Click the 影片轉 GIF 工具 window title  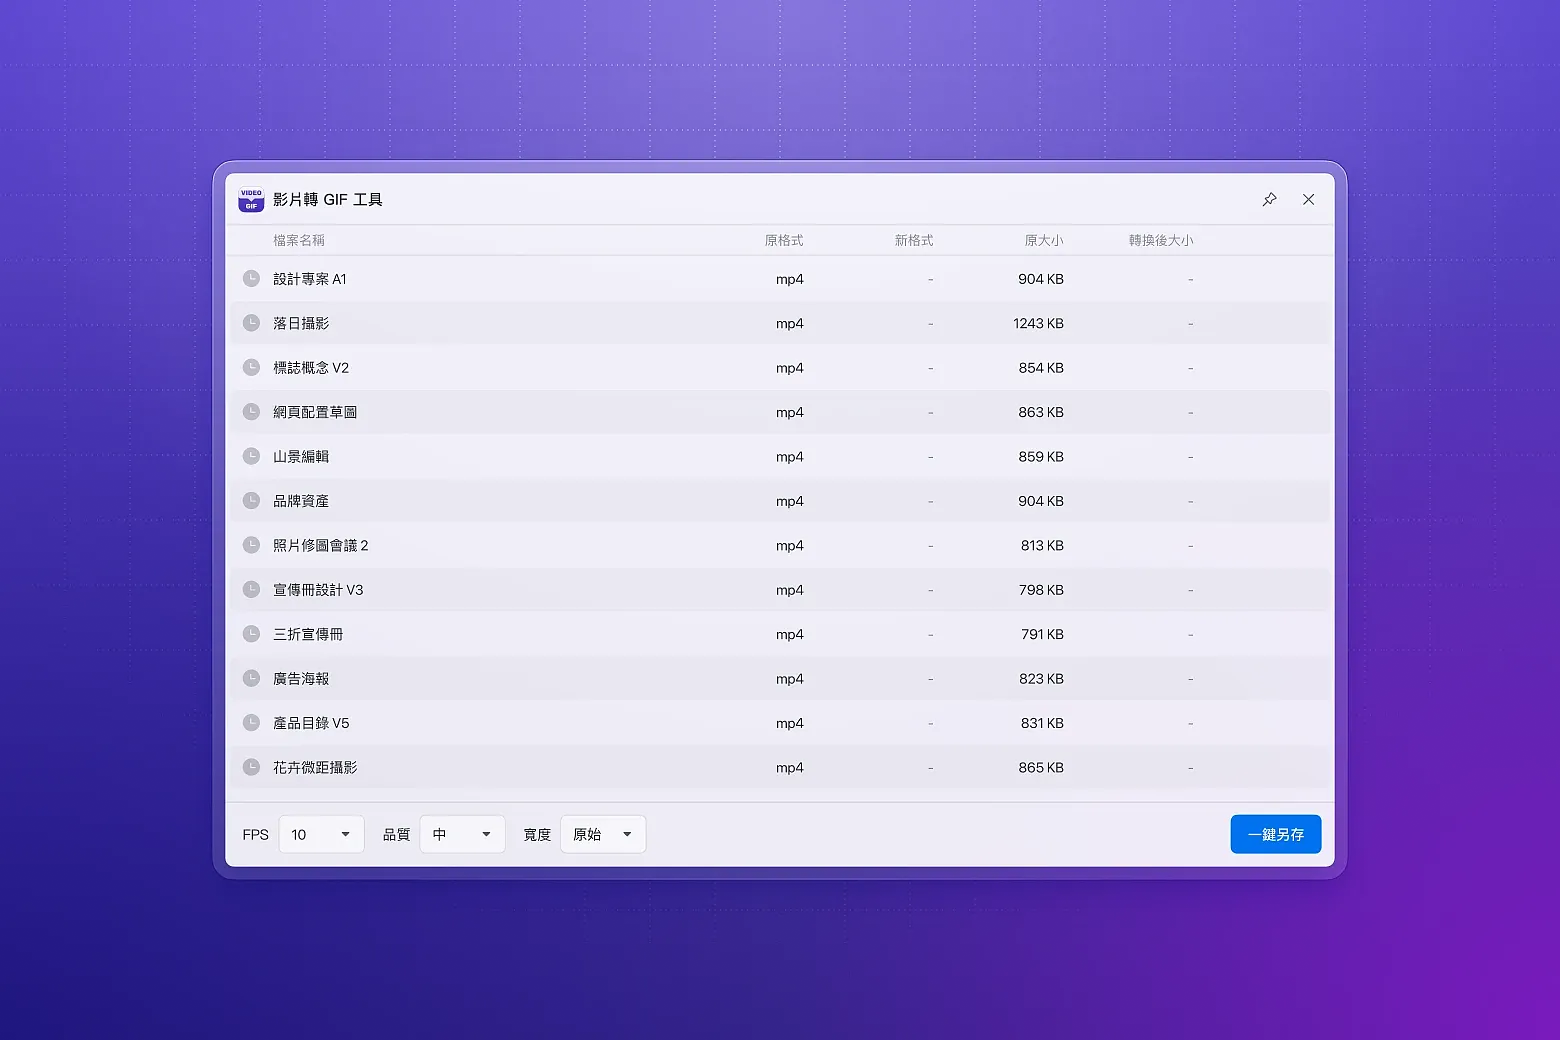[328, 200]
